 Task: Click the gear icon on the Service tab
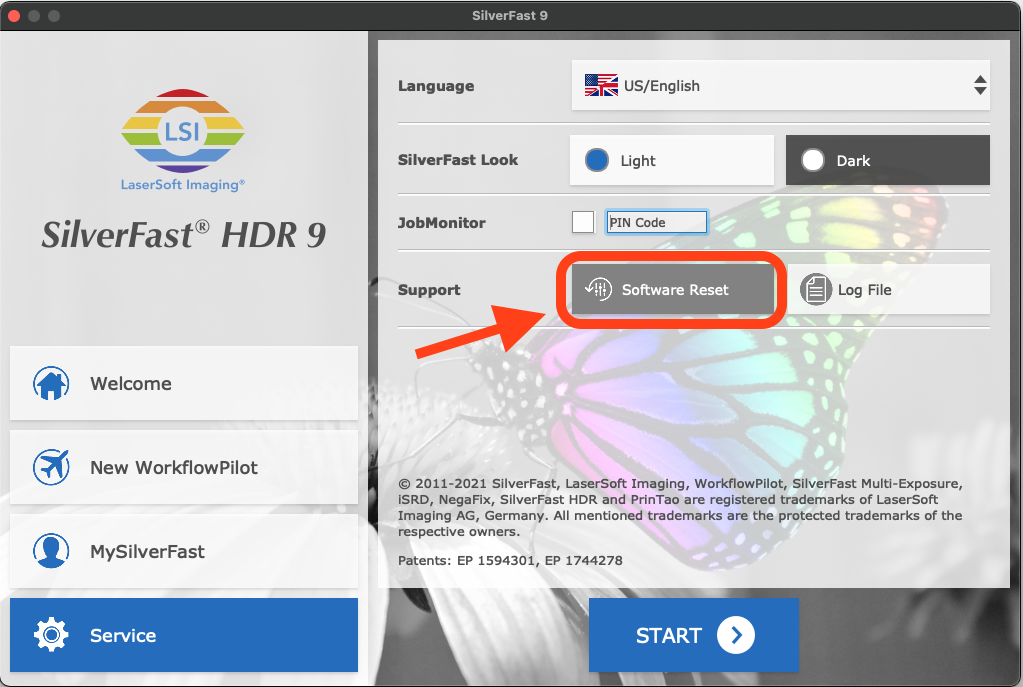pos(51,635)
